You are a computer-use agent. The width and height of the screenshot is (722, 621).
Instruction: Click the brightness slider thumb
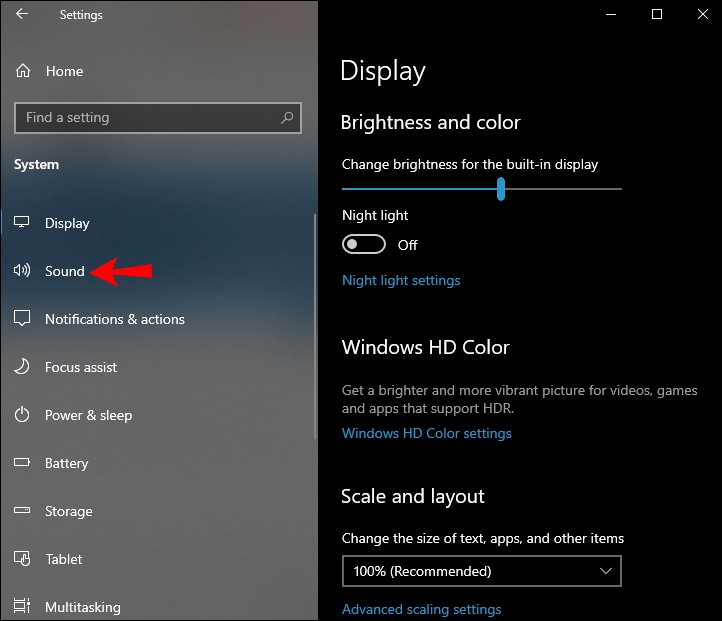pyautogui.click(x=501, y=189)
